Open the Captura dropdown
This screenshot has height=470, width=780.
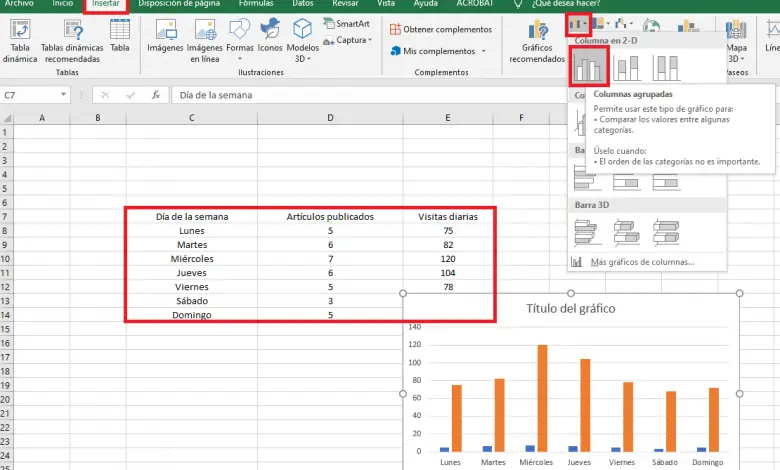tap(352, 40)
